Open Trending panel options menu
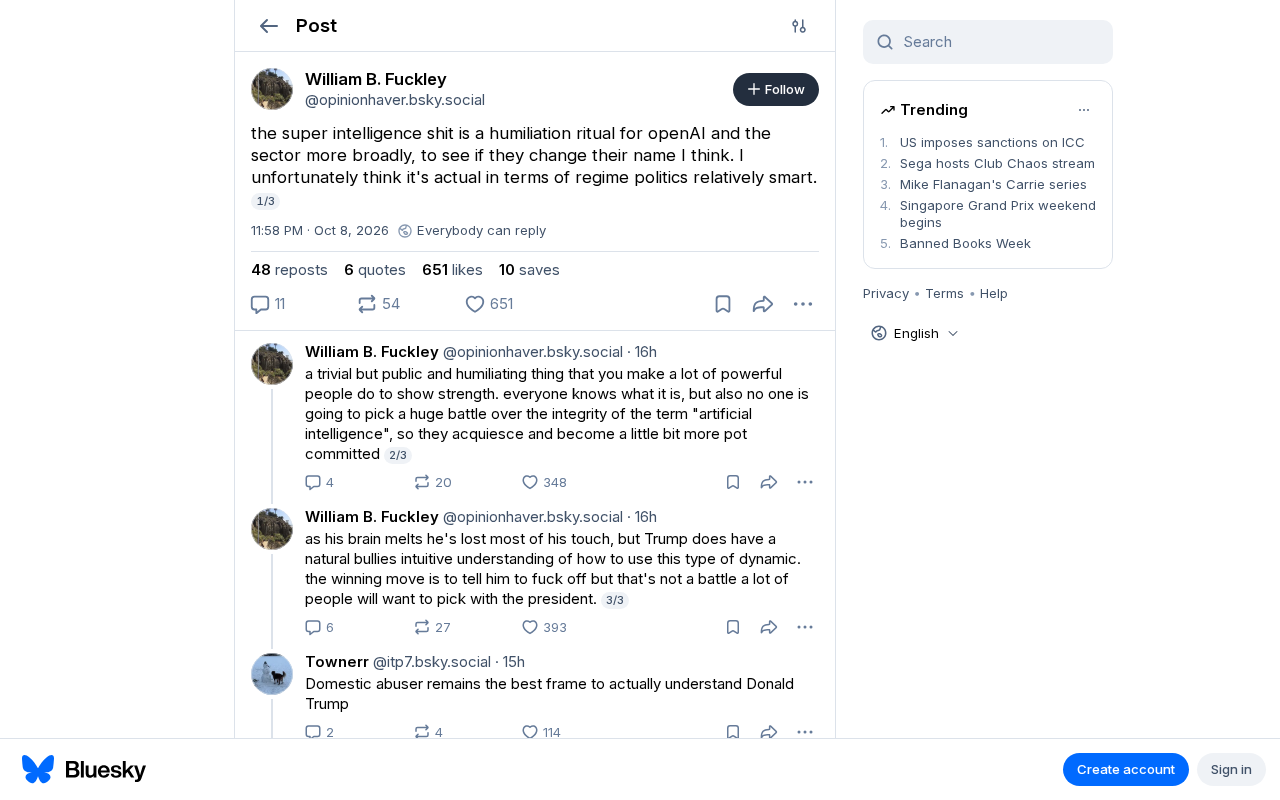 pyautogui.click(x=1084, y=110)
